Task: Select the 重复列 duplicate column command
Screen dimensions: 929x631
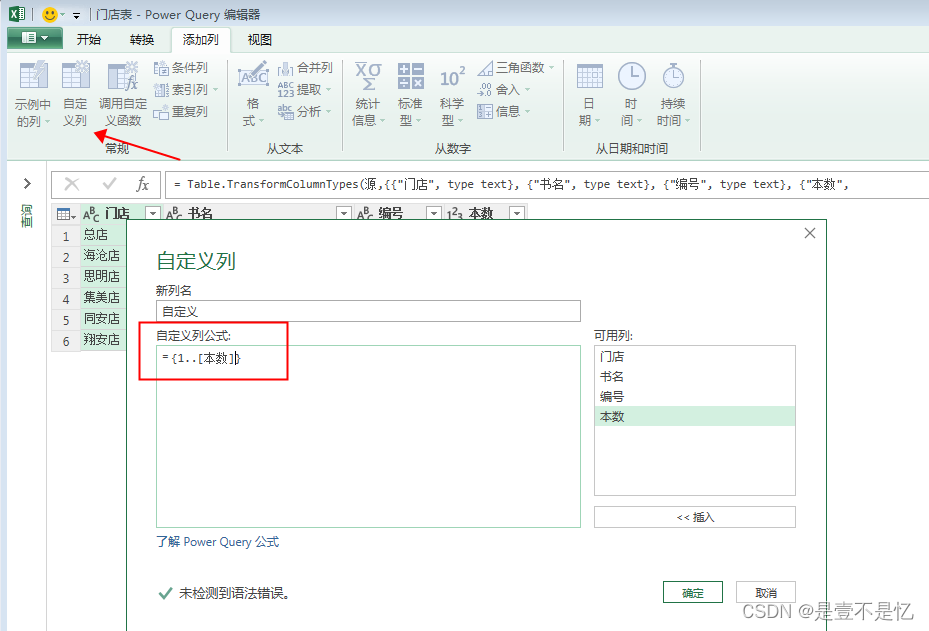Action: (181, 111)
